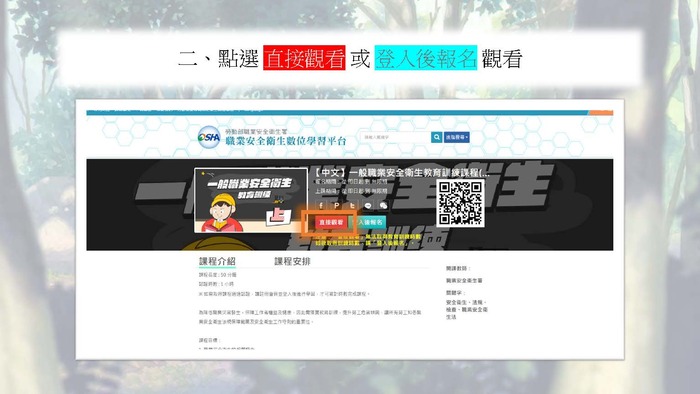This screenshot has width=700, height=394.
Task: Click the course cover thumbnail
Action: point(251,200)
